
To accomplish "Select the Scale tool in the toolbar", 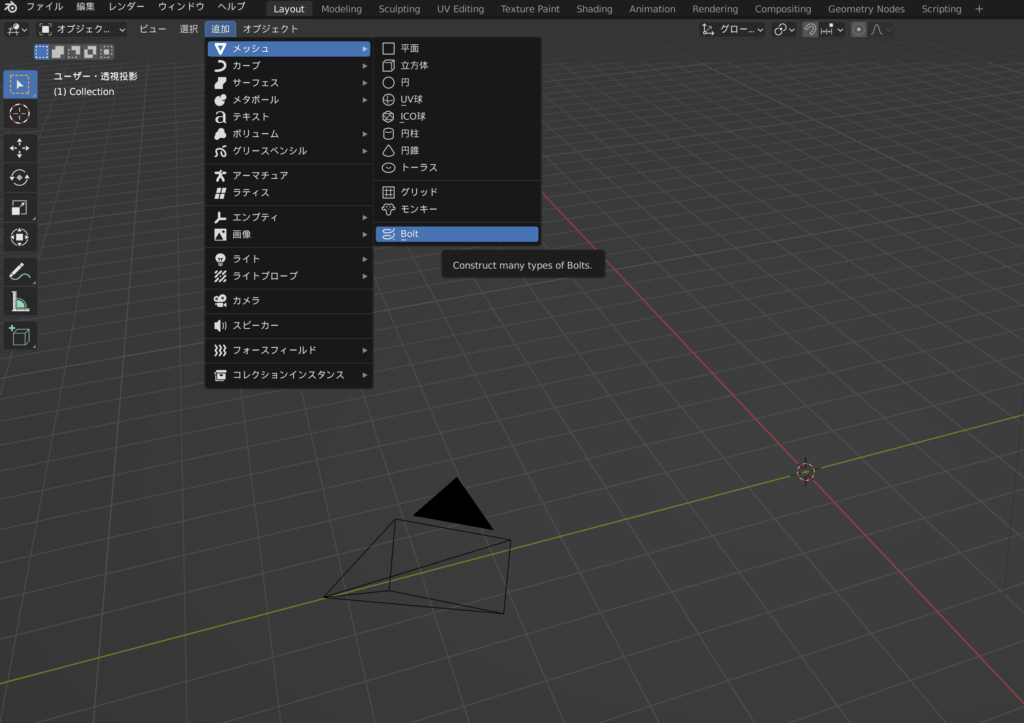I will [19, 207].
